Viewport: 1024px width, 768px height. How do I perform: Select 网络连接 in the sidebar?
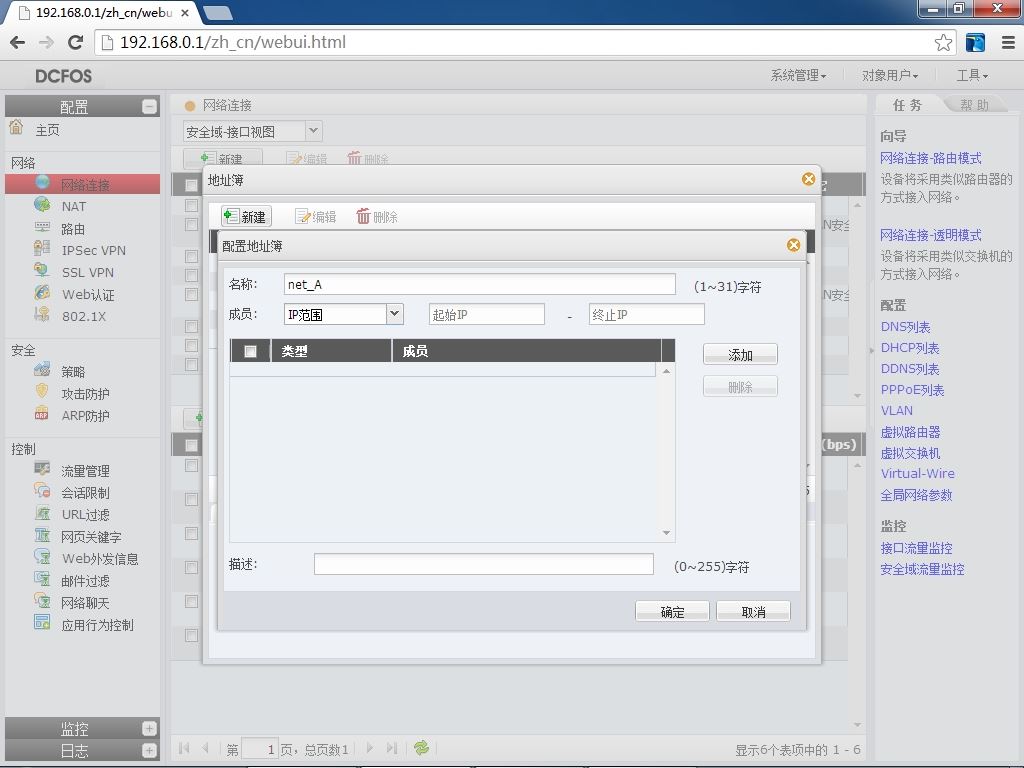point(82,184)
